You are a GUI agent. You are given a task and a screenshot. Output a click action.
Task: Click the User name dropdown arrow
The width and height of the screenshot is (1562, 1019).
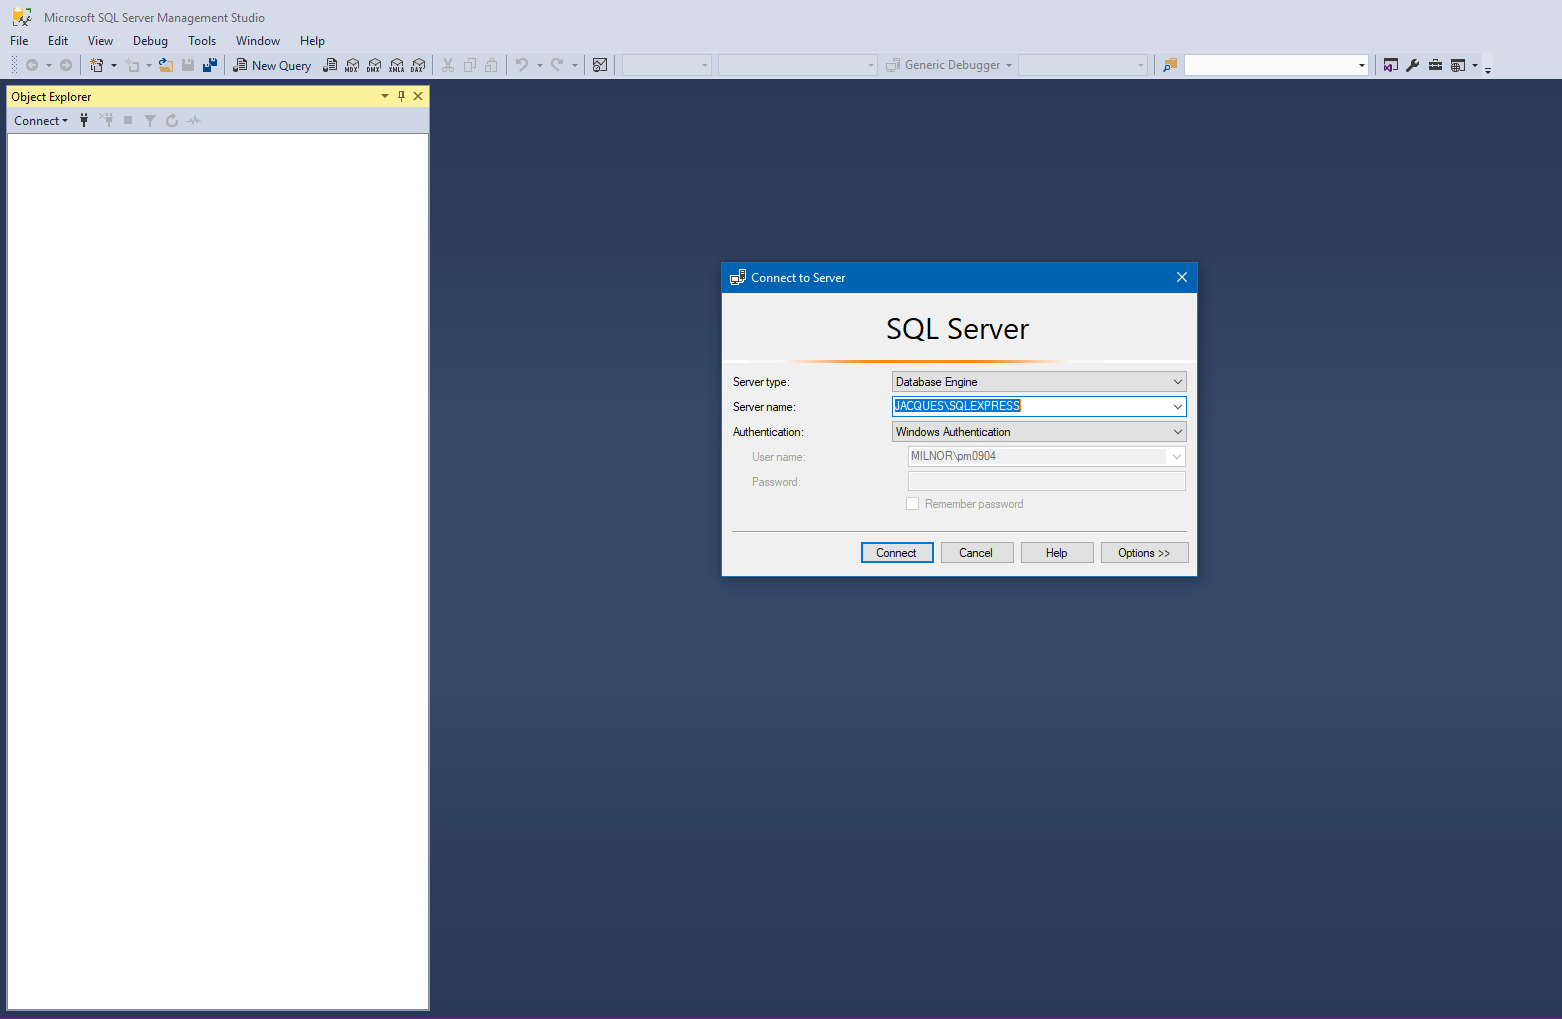[x=1177, y=456]
